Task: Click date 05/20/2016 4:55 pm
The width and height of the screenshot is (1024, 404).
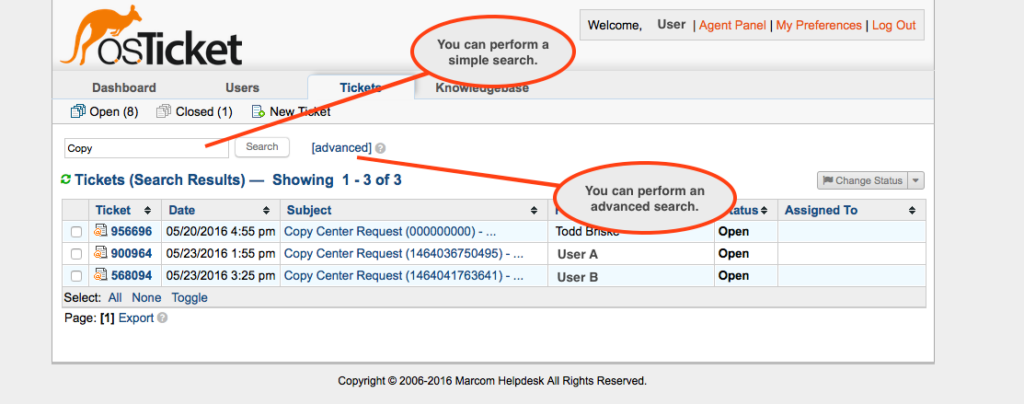Action: [220, 232]
